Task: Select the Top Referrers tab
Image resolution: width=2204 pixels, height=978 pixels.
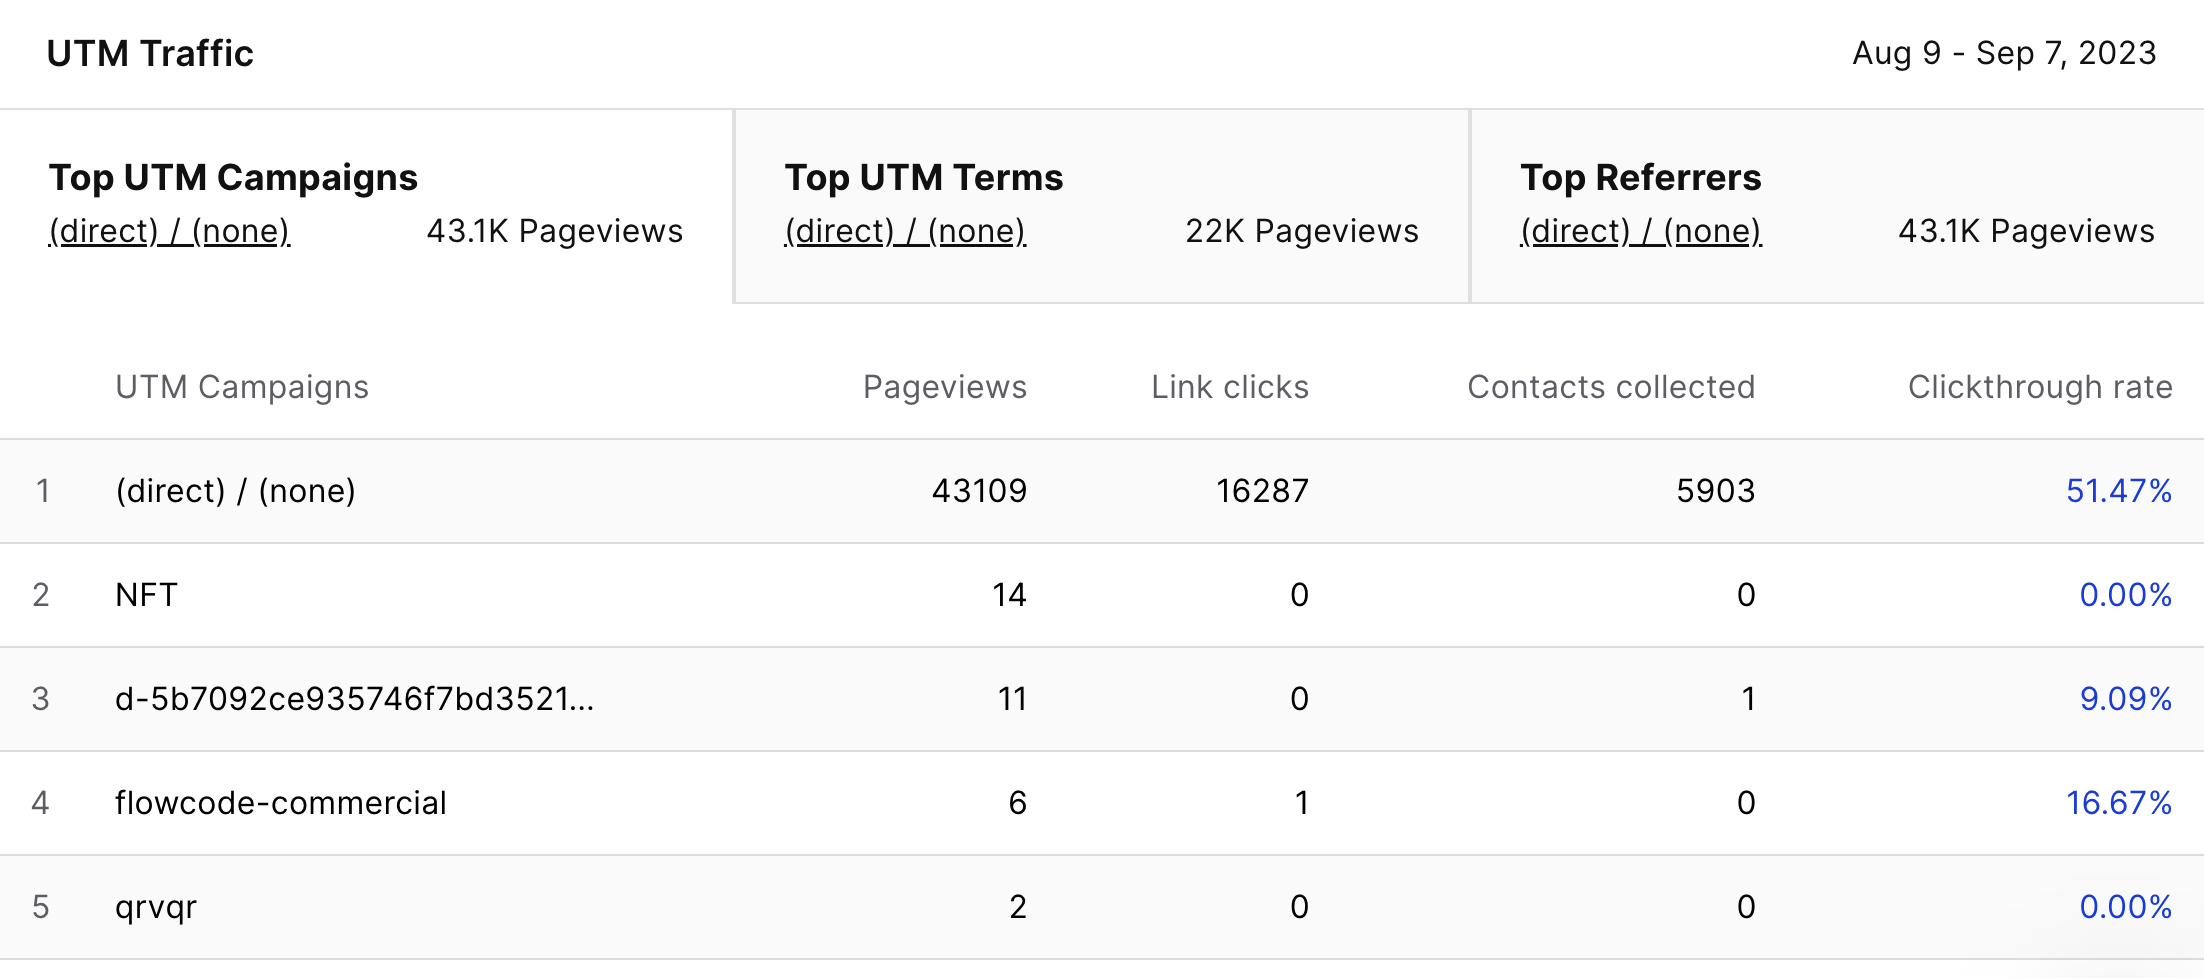Action: click(x=1838, y=206)
